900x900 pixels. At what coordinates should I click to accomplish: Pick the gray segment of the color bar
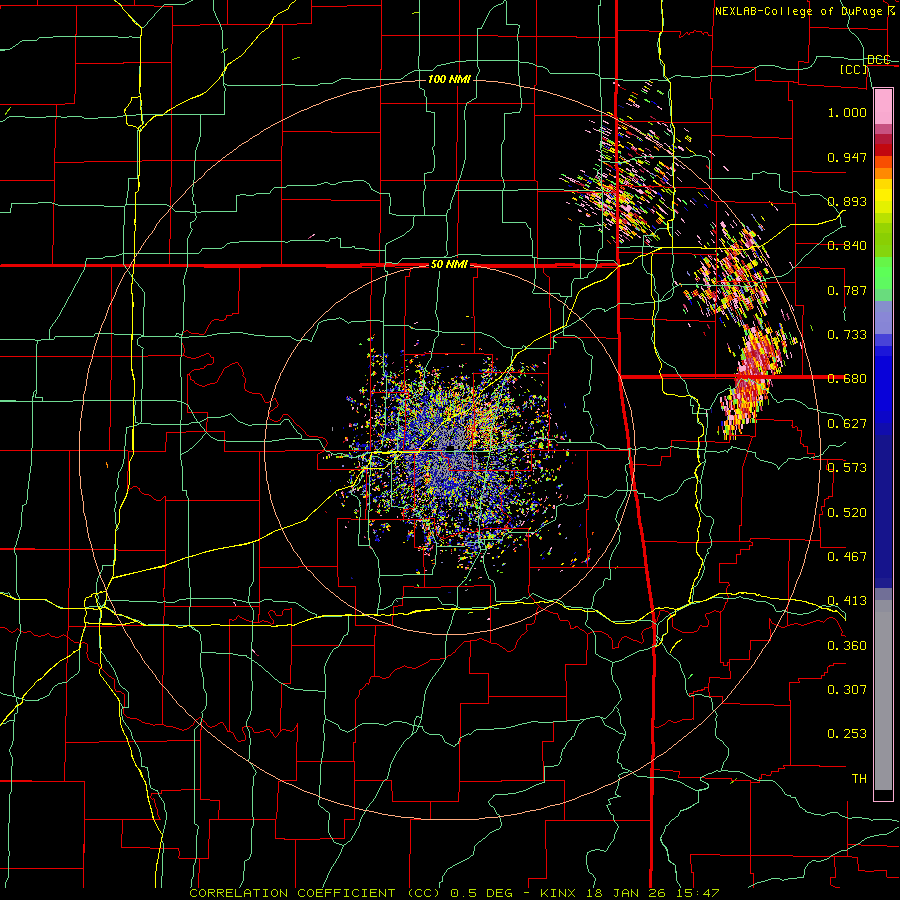(883, 695)
